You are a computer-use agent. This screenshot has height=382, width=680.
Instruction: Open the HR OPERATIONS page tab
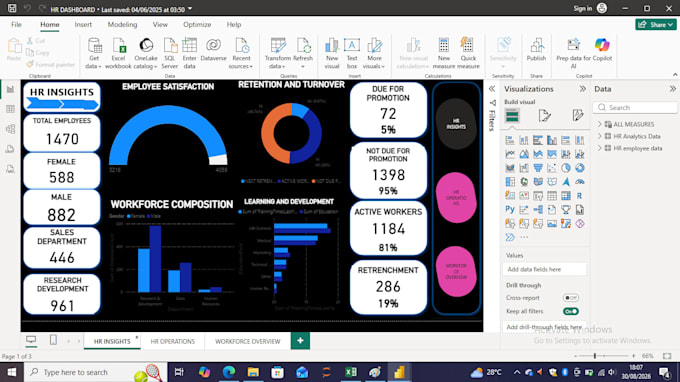[172, 342]
